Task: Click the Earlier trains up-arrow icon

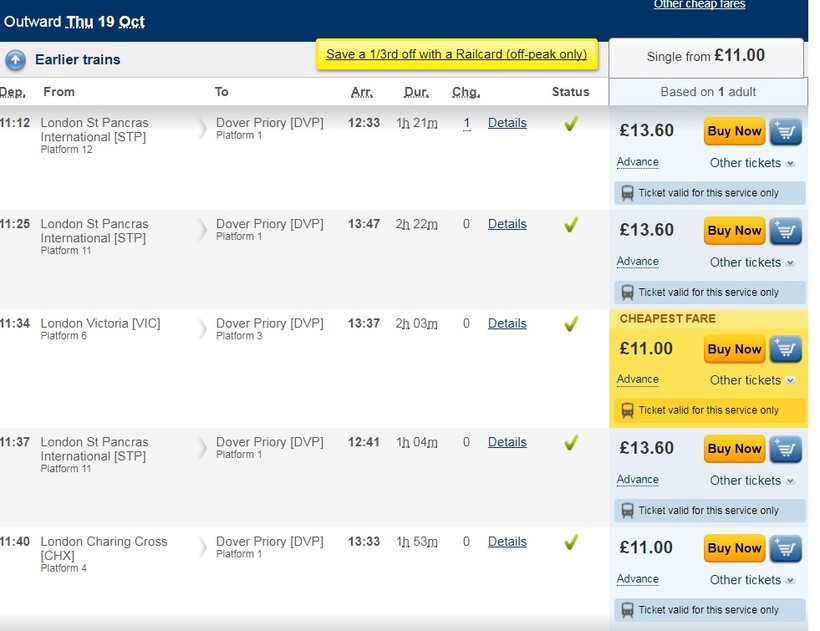Action: point(15,60)
